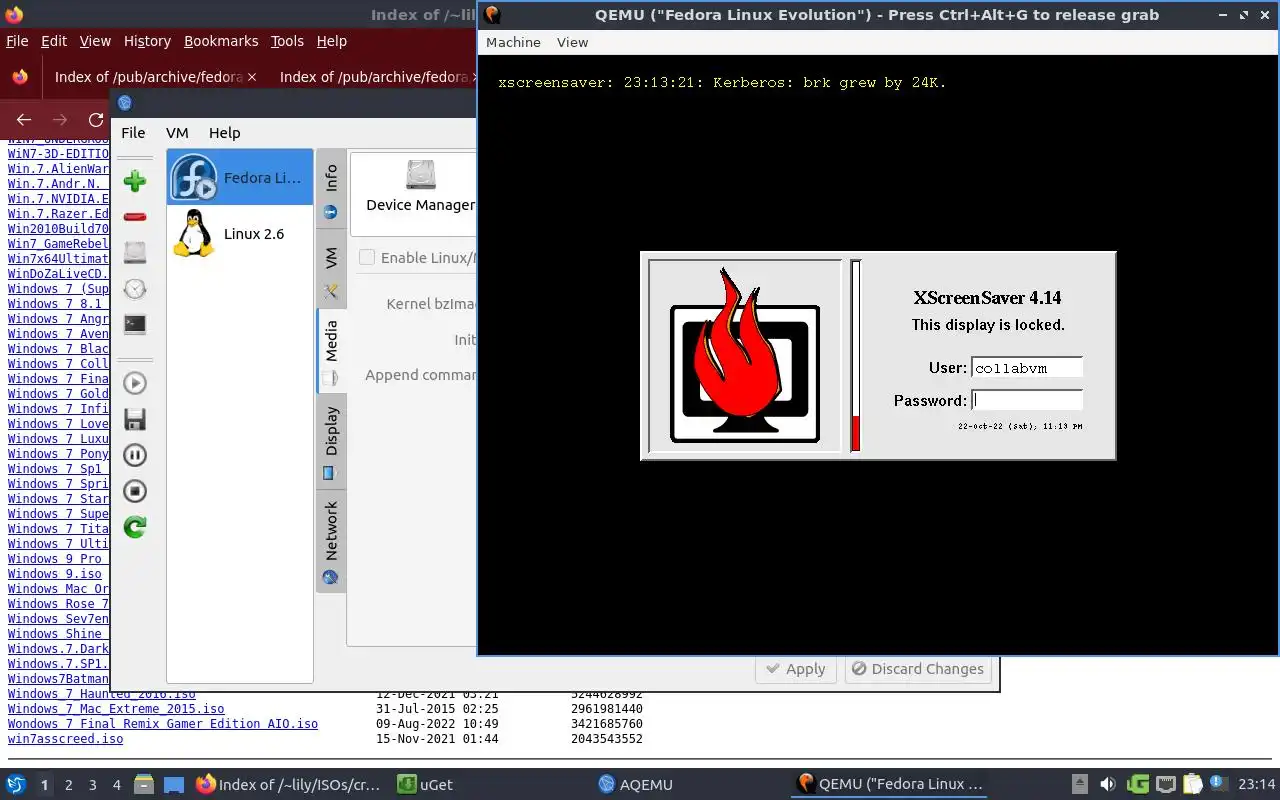Screen dimensions: 1280x800
Task: Open AQEMU File menu
Action: tap(133, 133)
